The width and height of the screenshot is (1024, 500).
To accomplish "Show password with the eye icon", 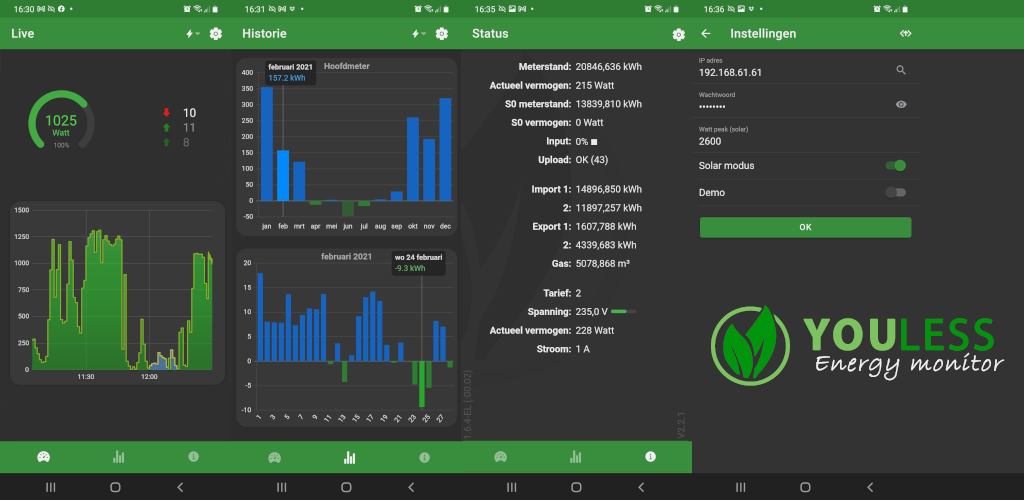I will [901, 104].
